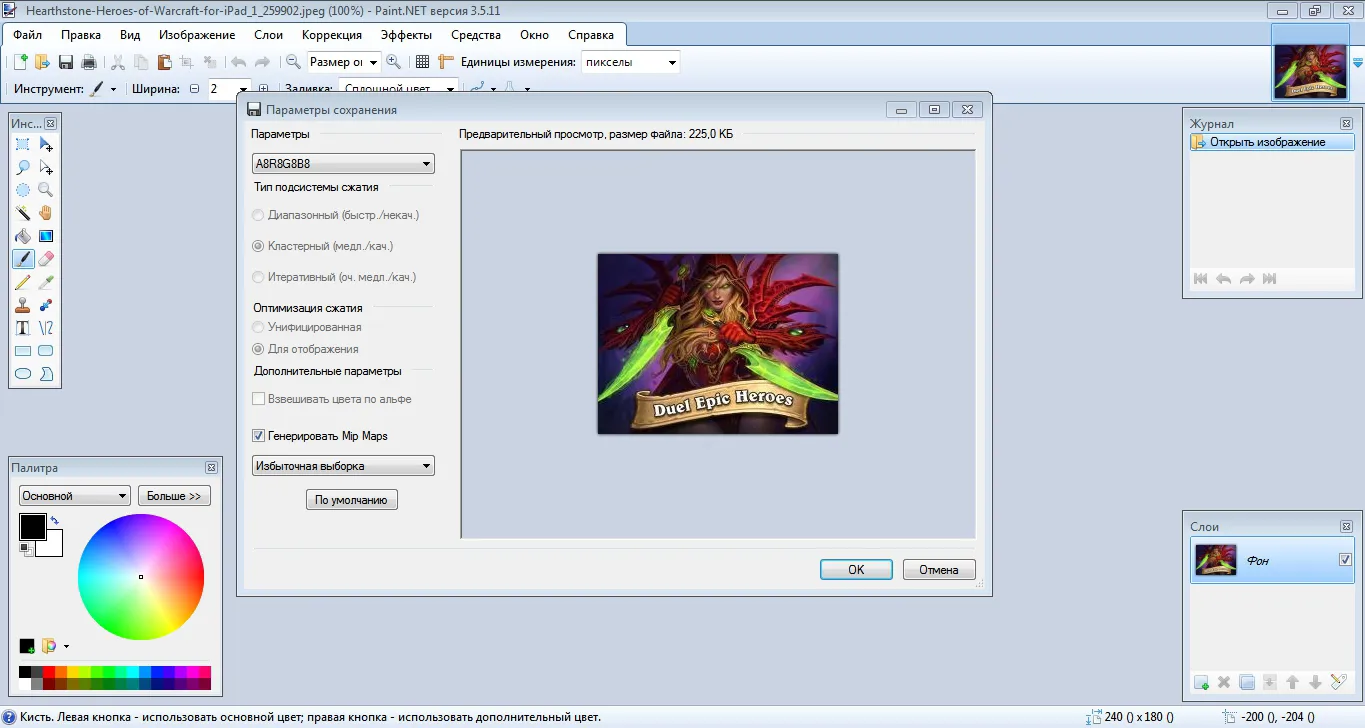Viewport: 1365px width, 728px height.
Task: Toggle visibility checkbox of Фон layer
Action: [x=1345, y=560]
